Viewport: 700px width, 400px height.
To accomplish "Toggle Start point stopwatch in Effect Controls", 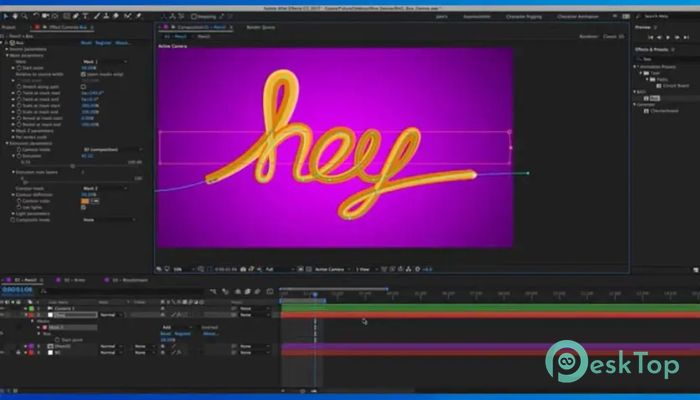I will click(19, 68).
